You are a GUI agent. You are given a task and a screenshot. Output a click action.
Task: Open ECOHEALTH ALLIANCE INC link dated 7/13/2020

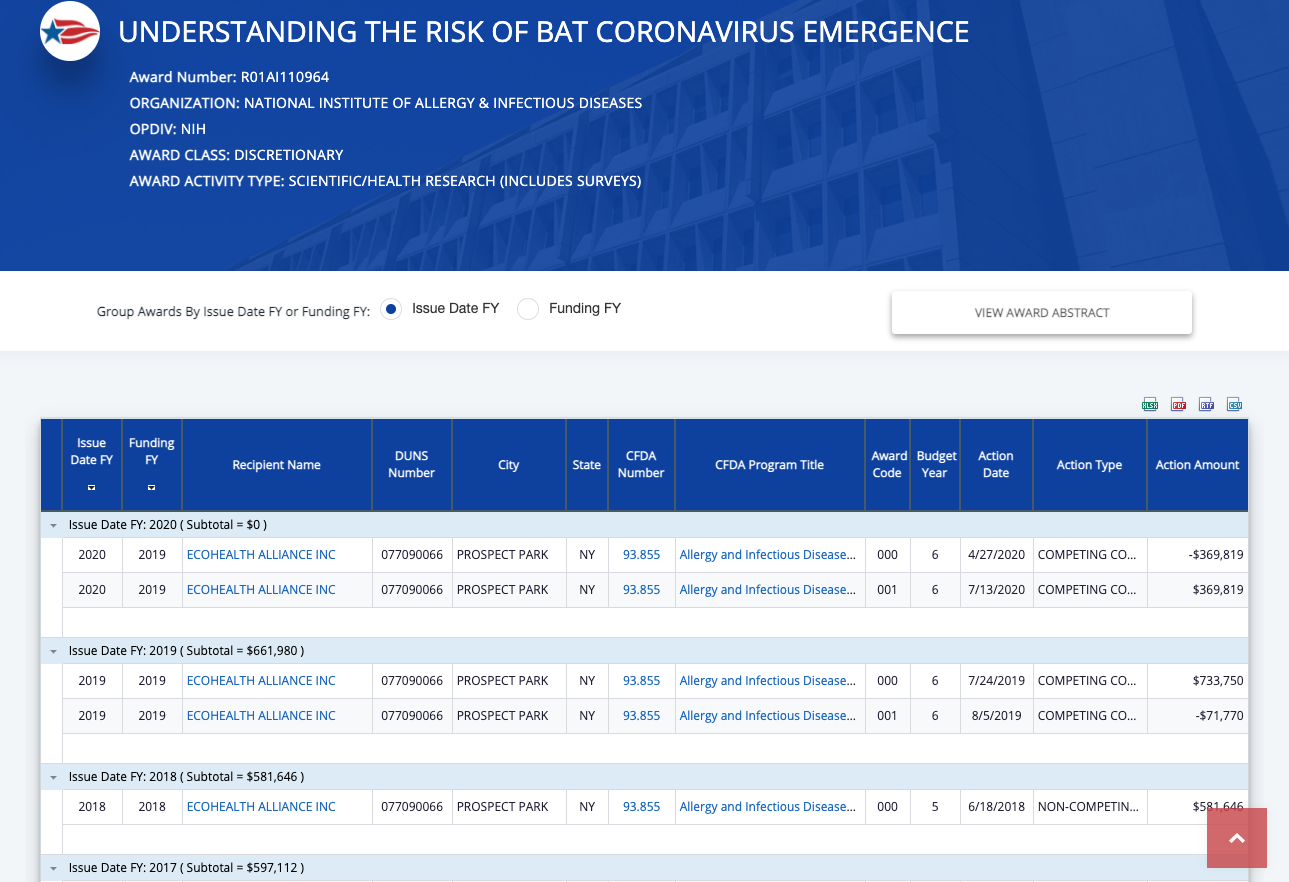(261, 590)
